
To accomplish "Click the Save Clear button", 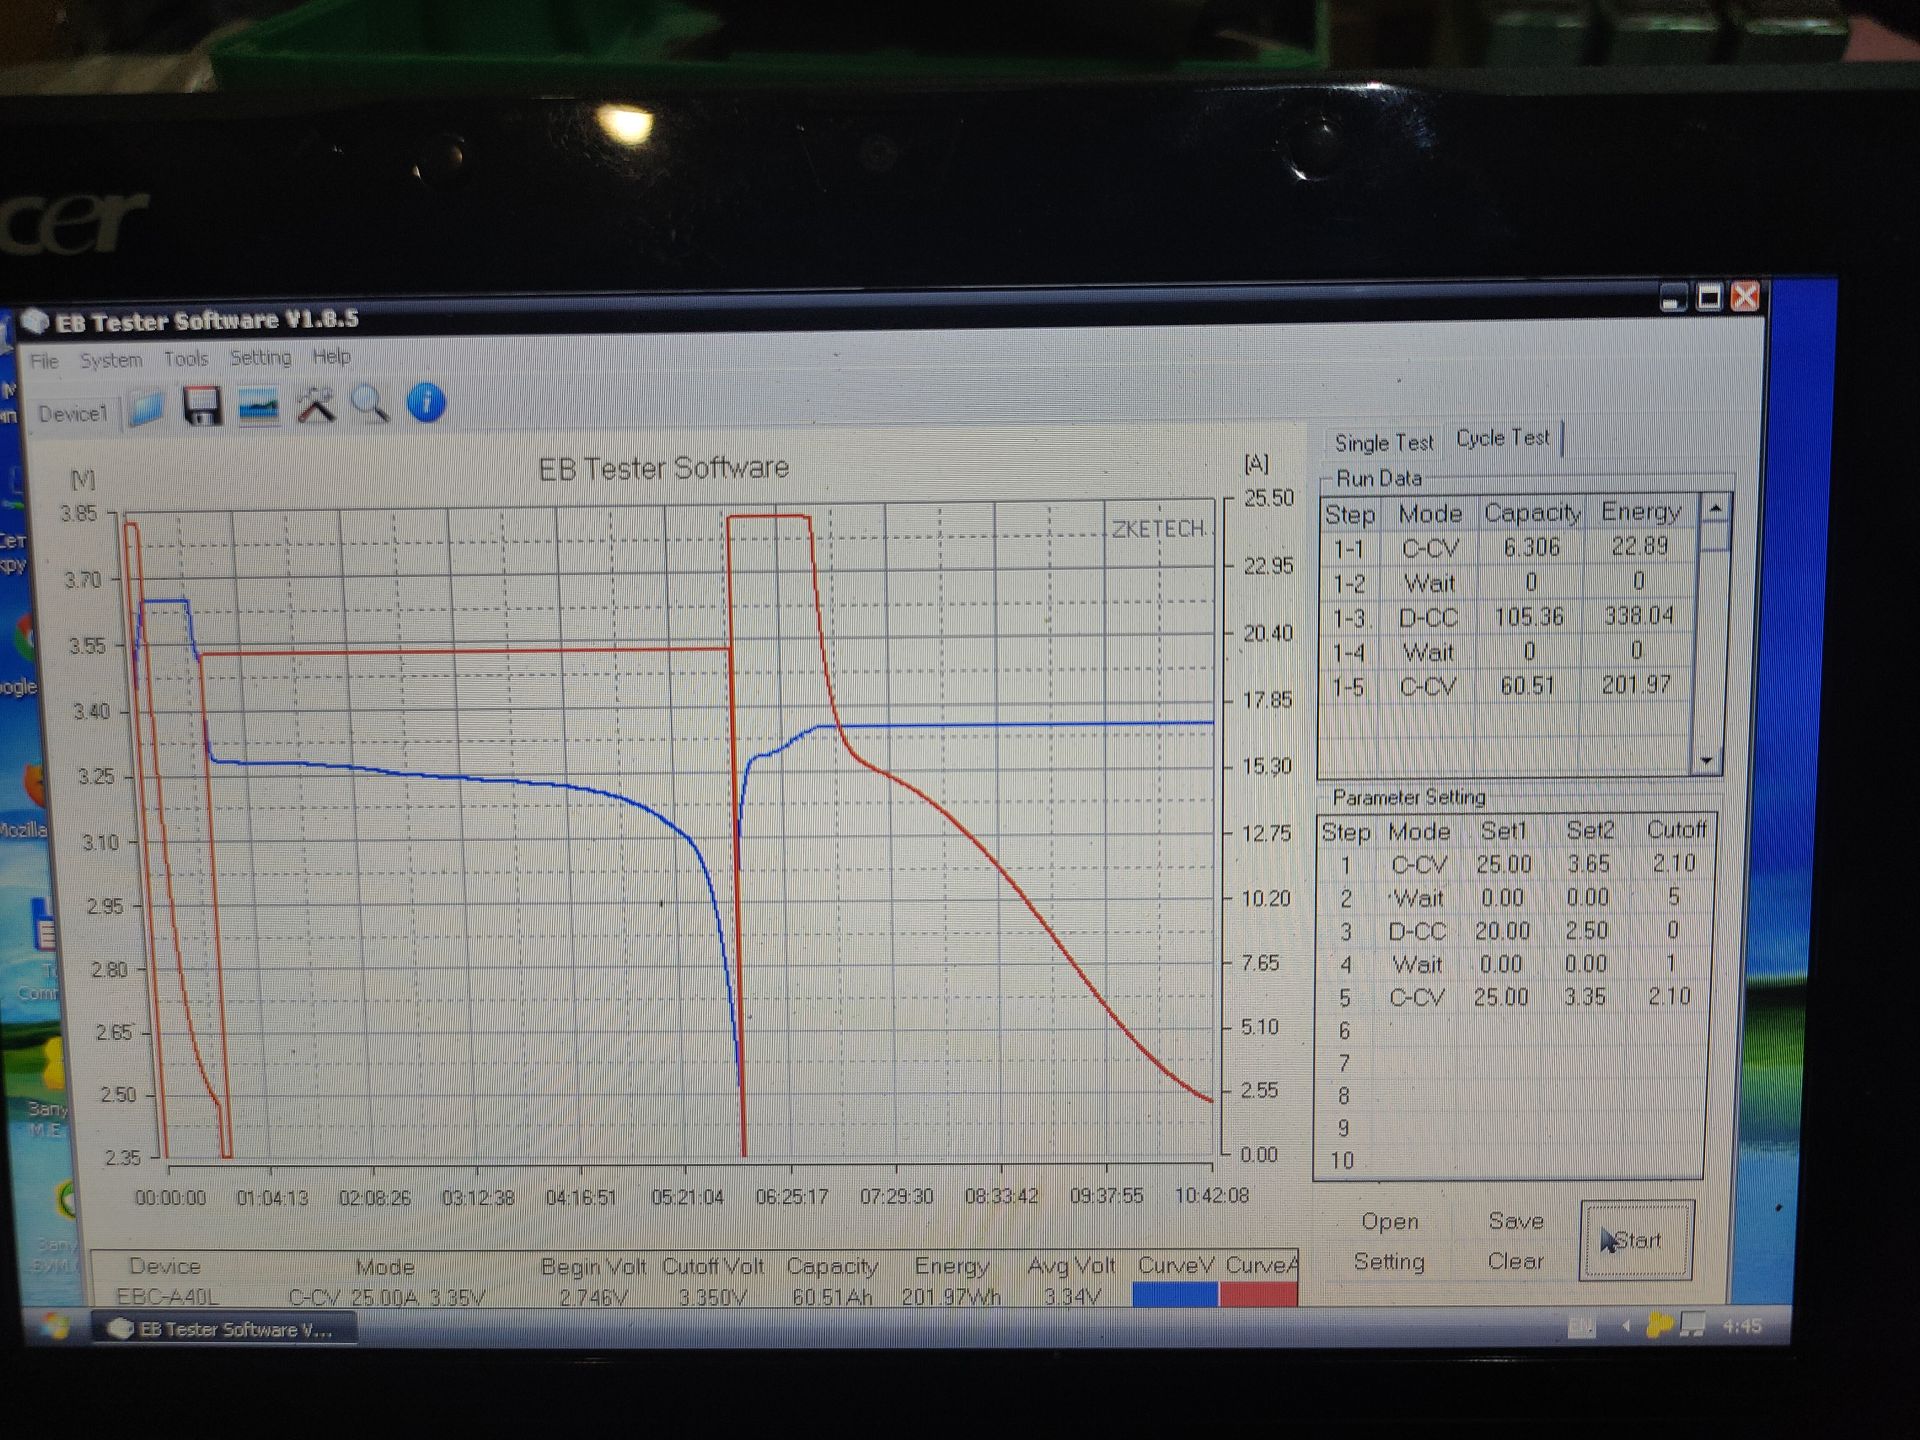I will coord(1515,1241).
